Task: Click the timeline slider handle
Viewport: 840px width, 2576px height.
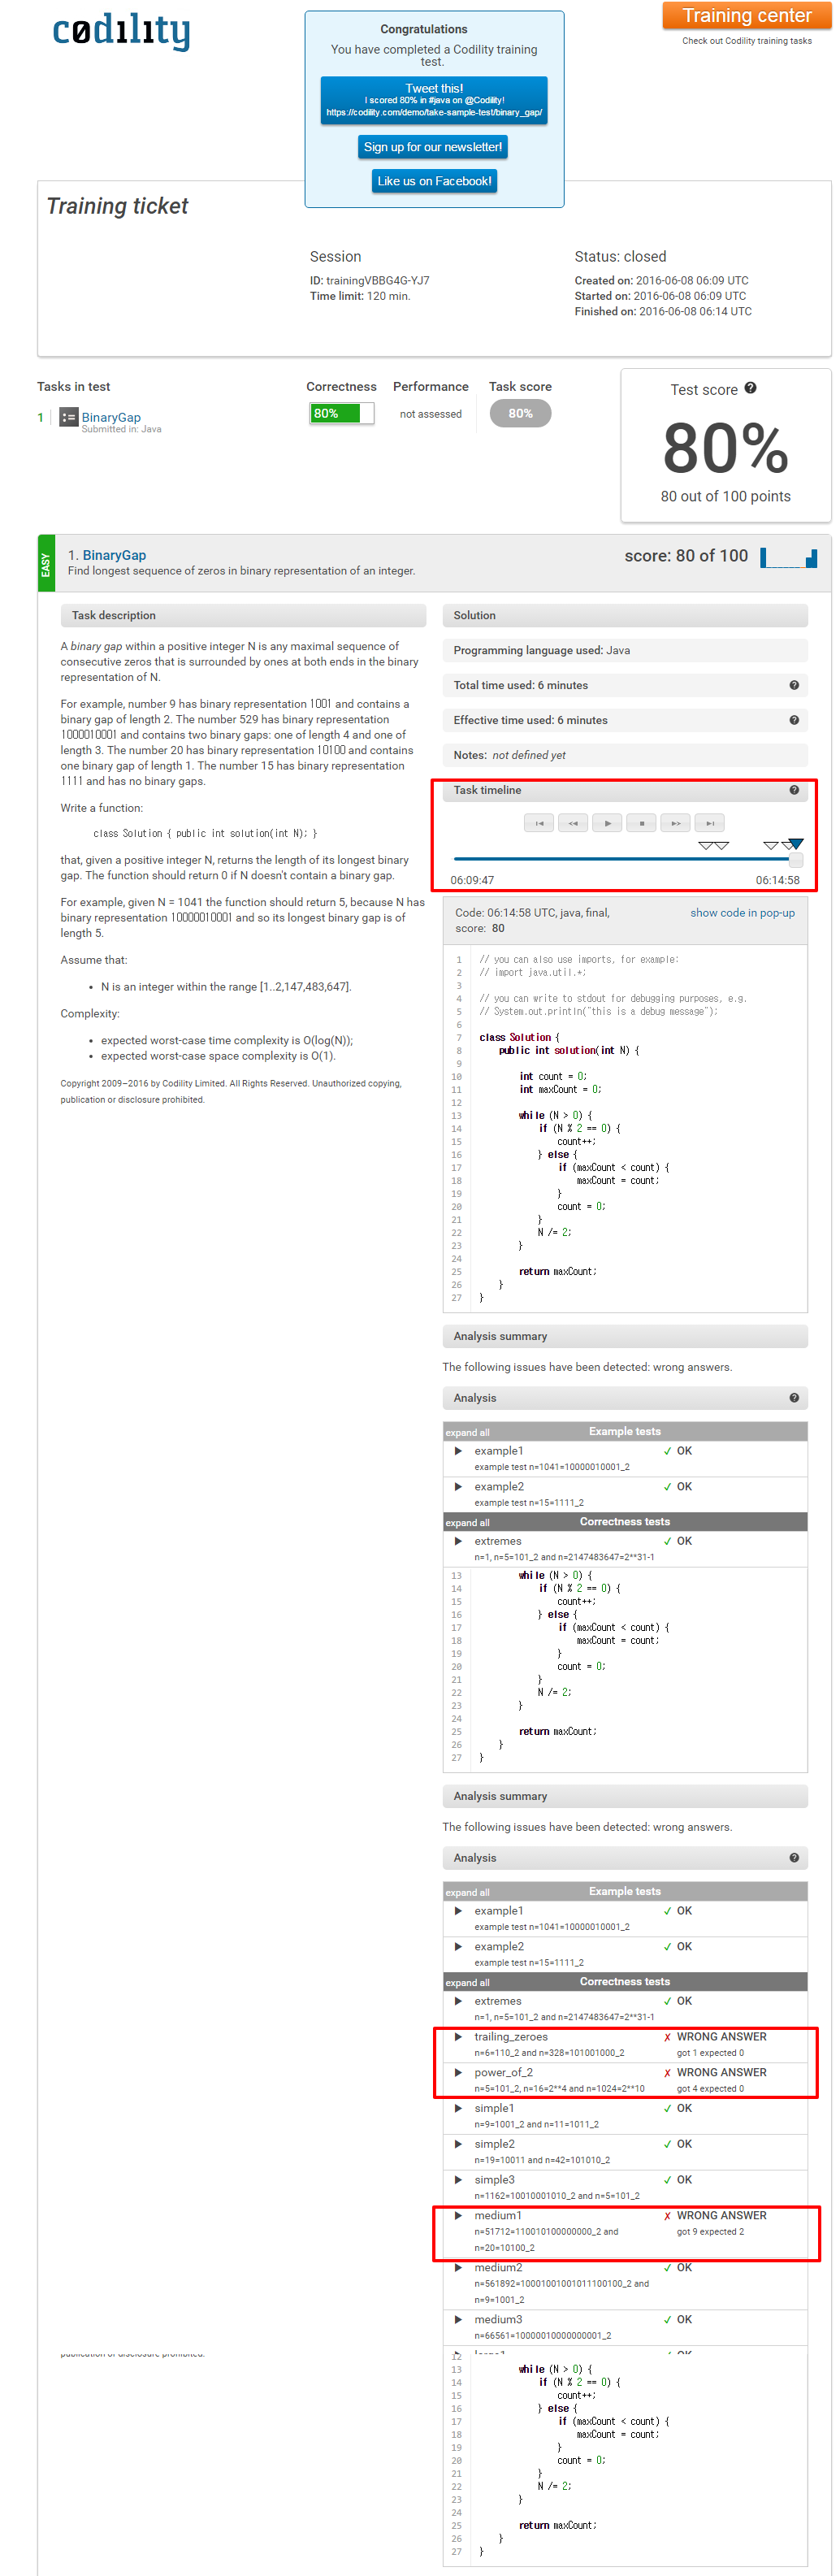Action: [x=796, y=860]
